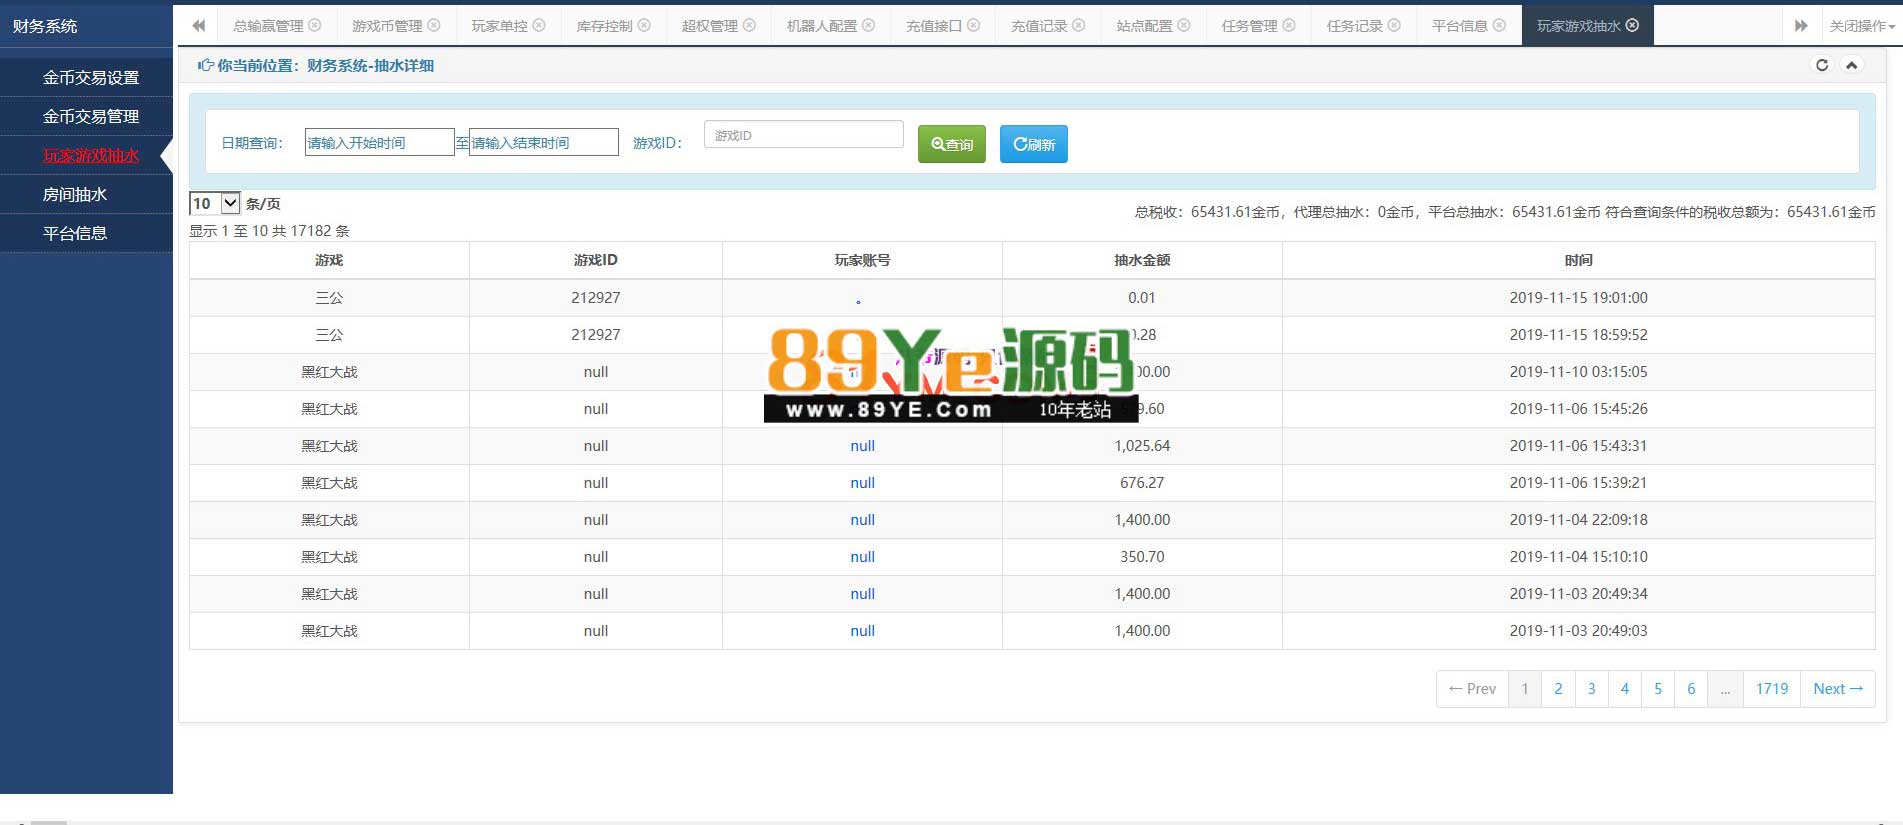The width and height of the screenshot is (1903, 825).
Task: Click the 游戏ID column header
Action: point(595,260)
